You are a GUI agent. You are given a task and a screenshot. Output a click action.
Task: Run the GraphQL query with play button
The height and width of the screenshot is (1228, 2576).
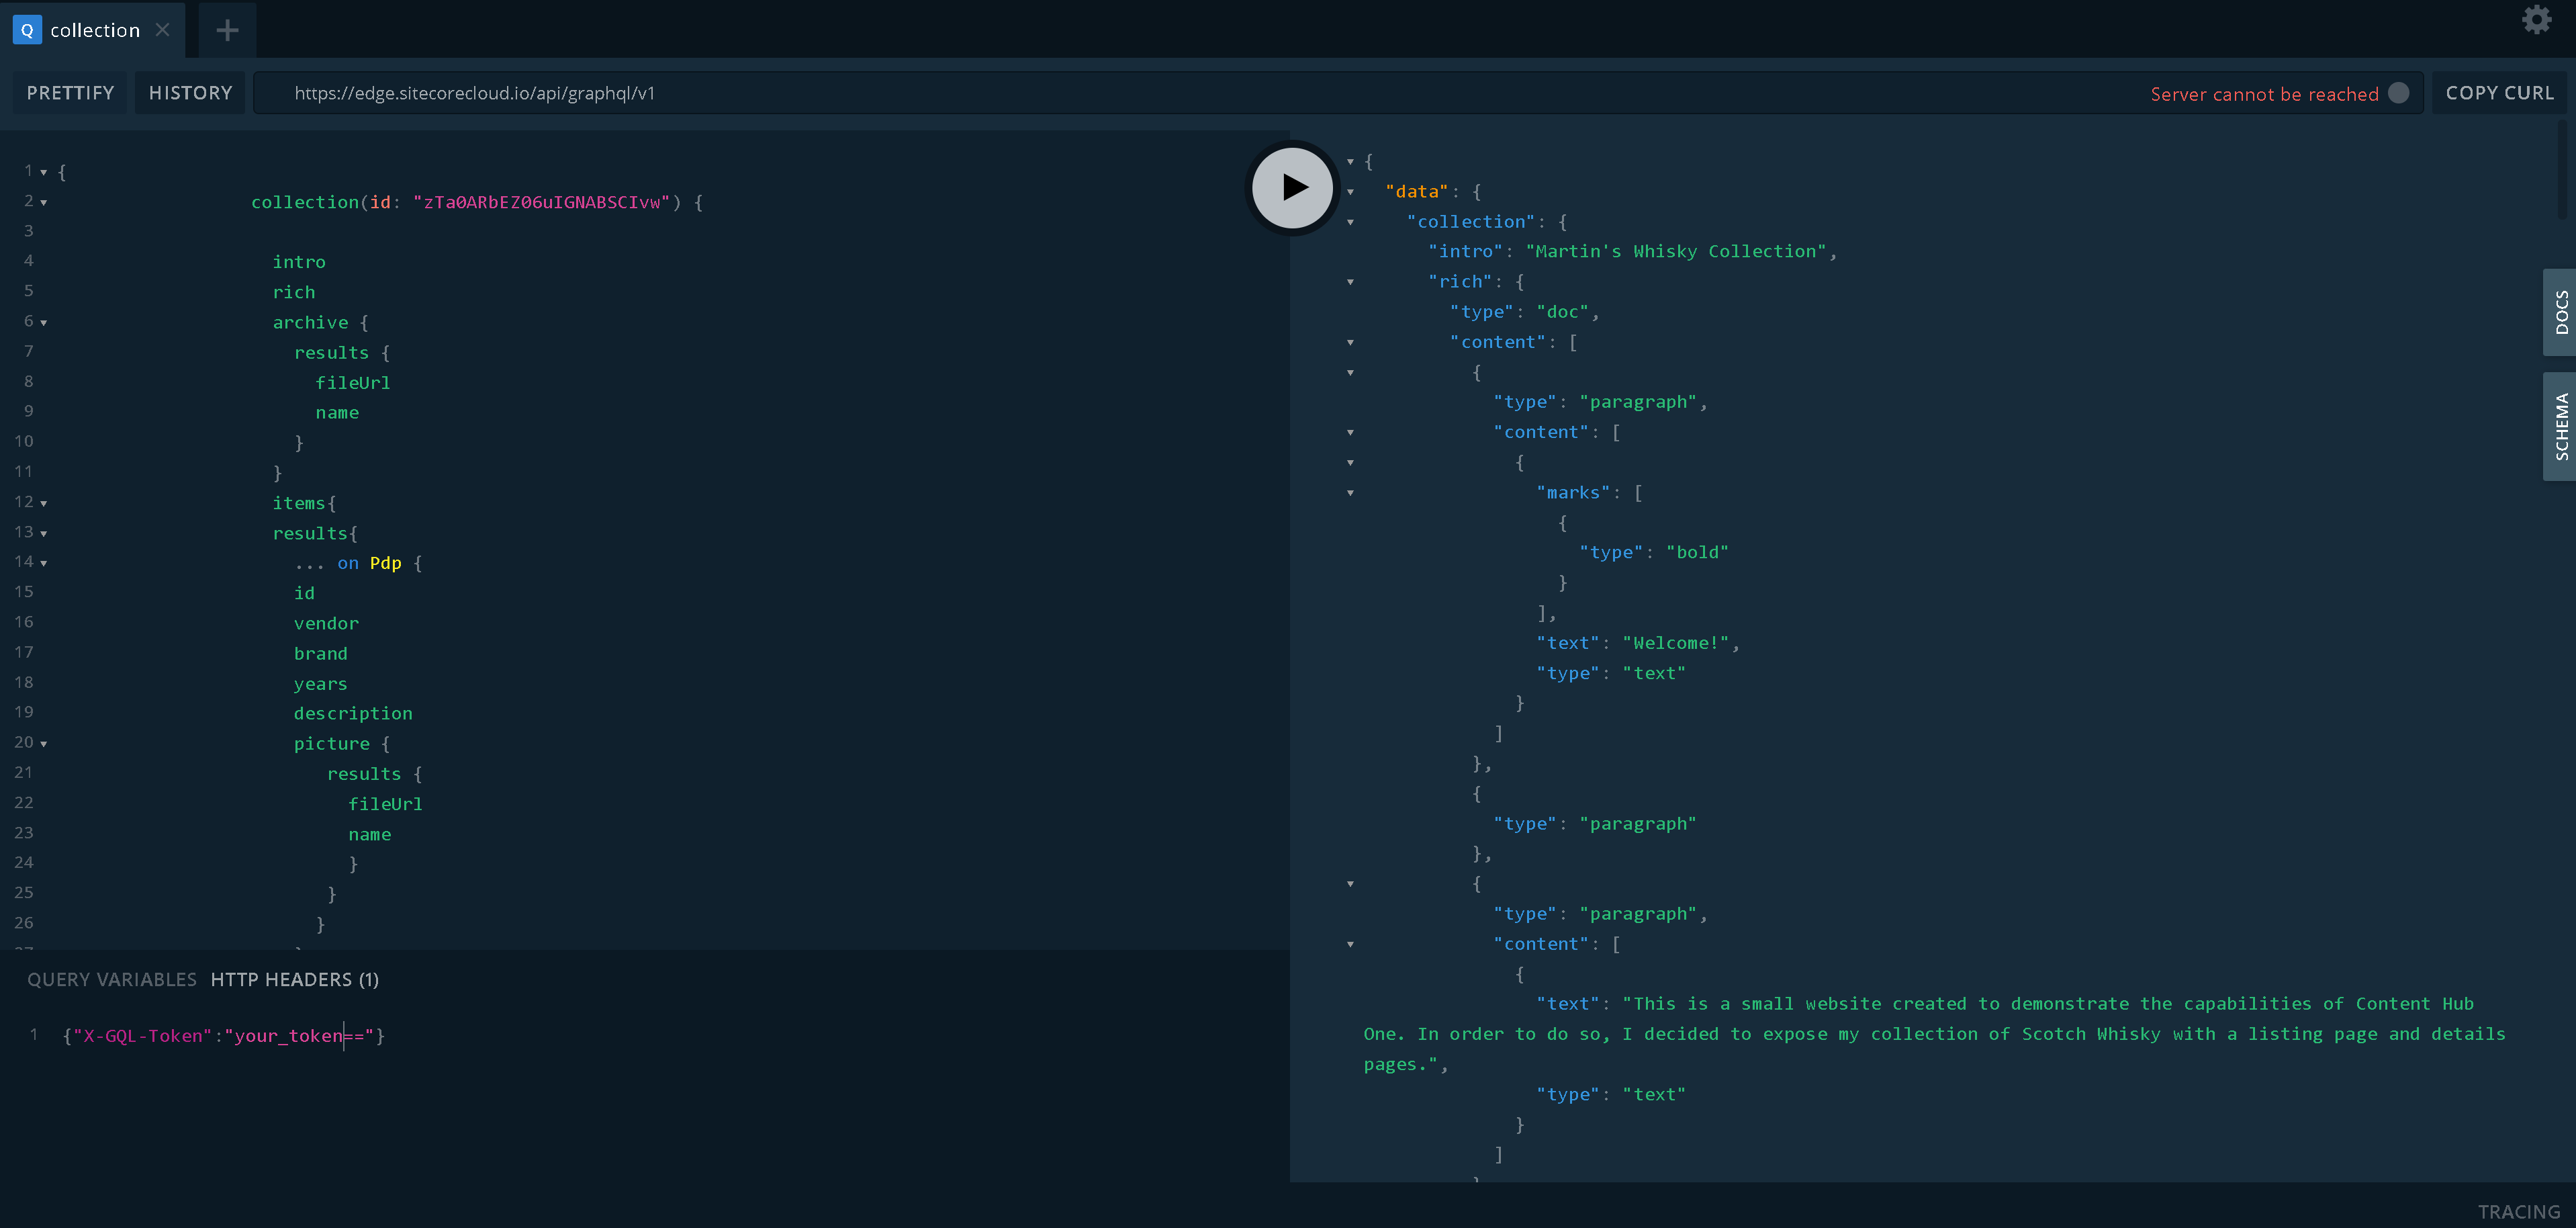[1292, 188]
